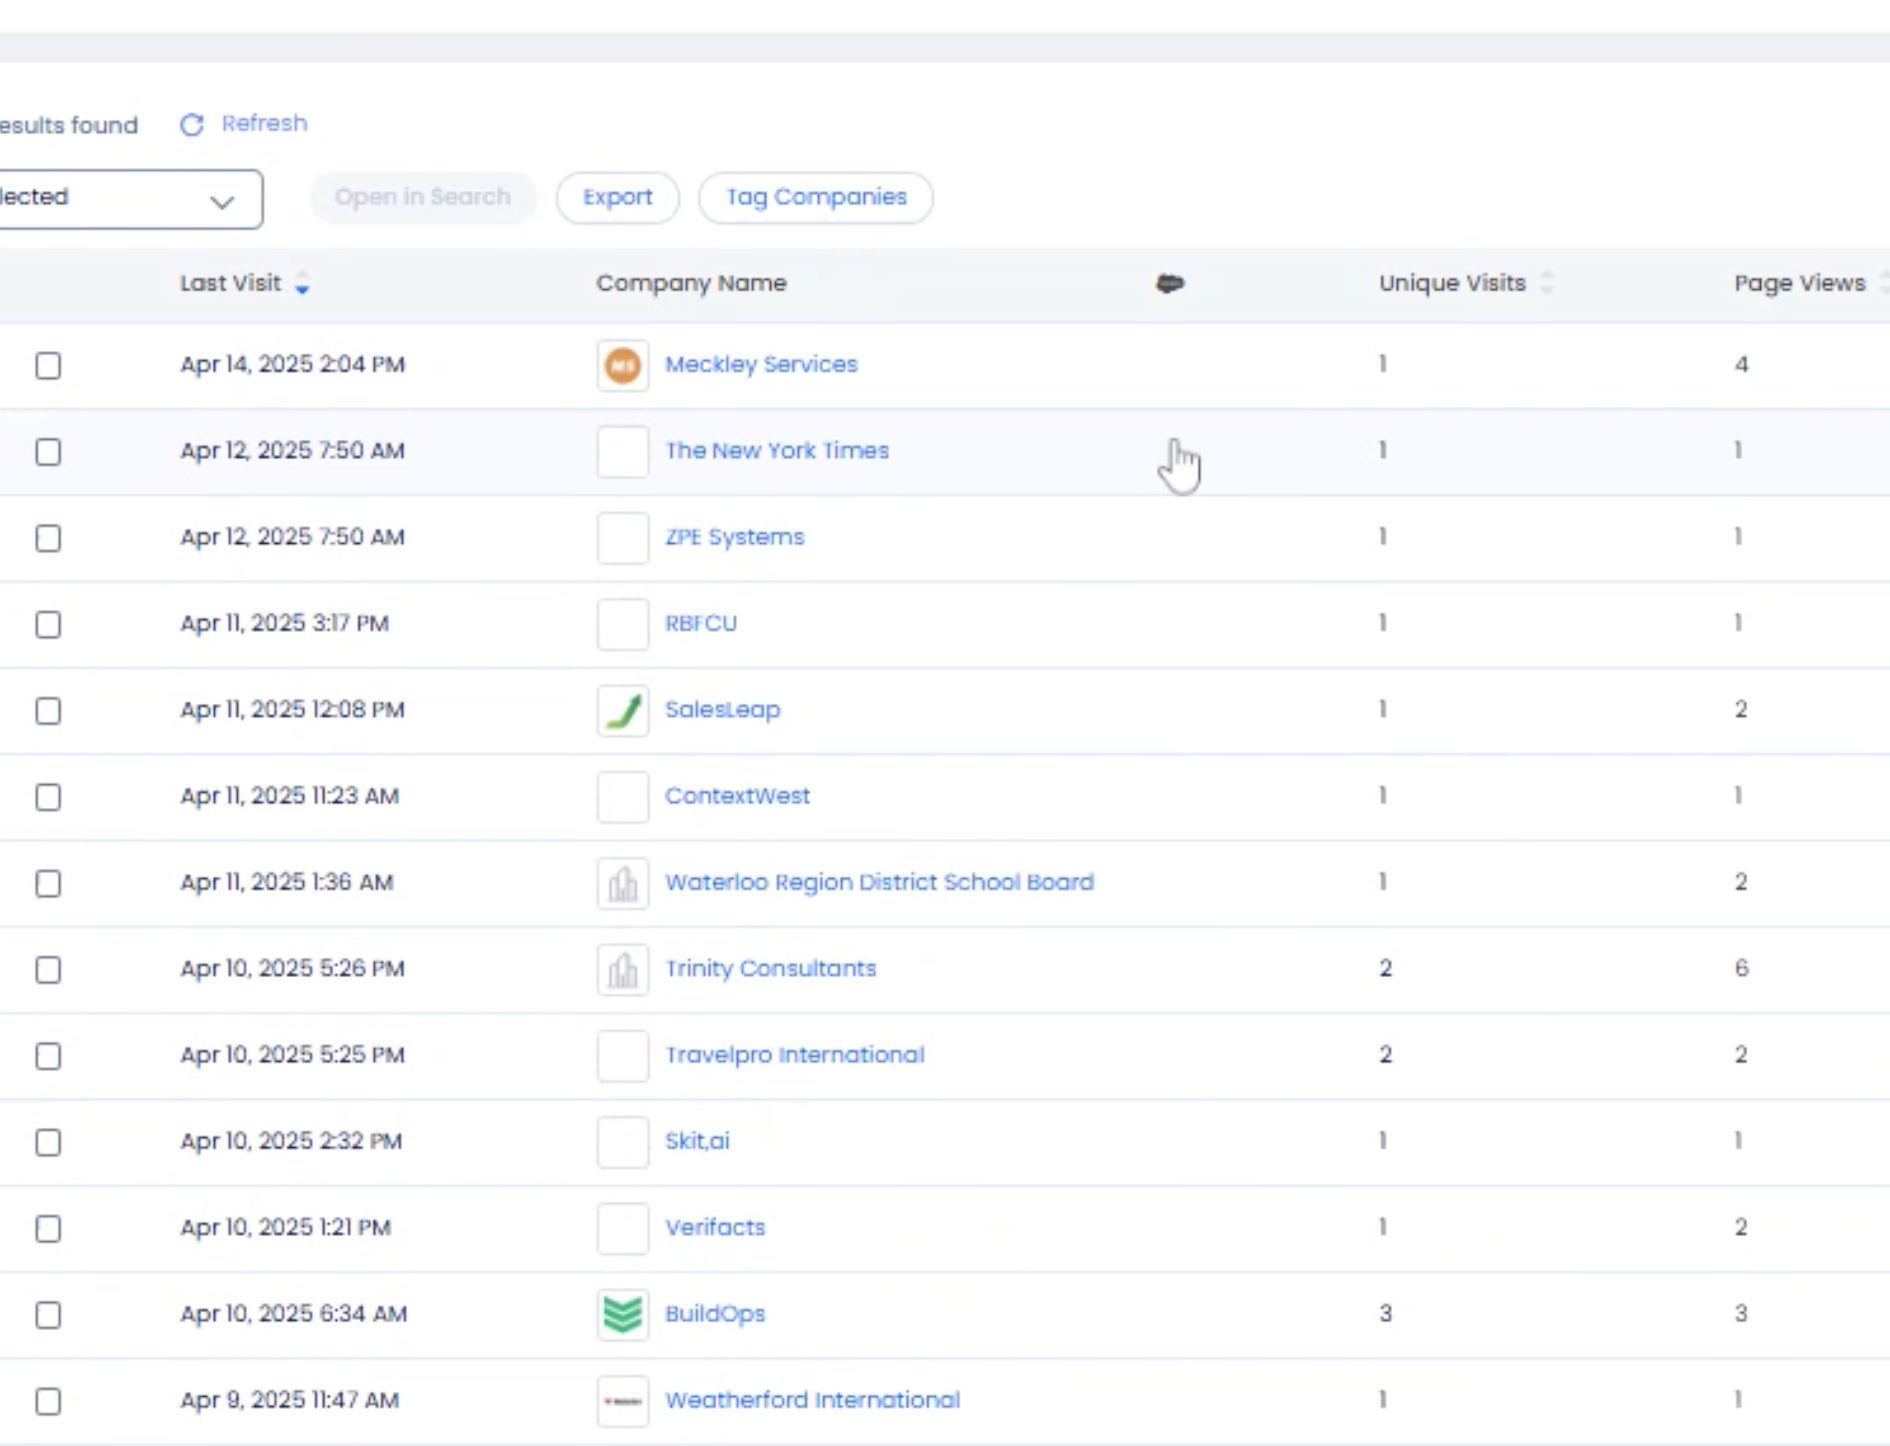Check the ContextWest row checkbox
Screen dimensions: 1890x1446
click(x=48, y=797)
